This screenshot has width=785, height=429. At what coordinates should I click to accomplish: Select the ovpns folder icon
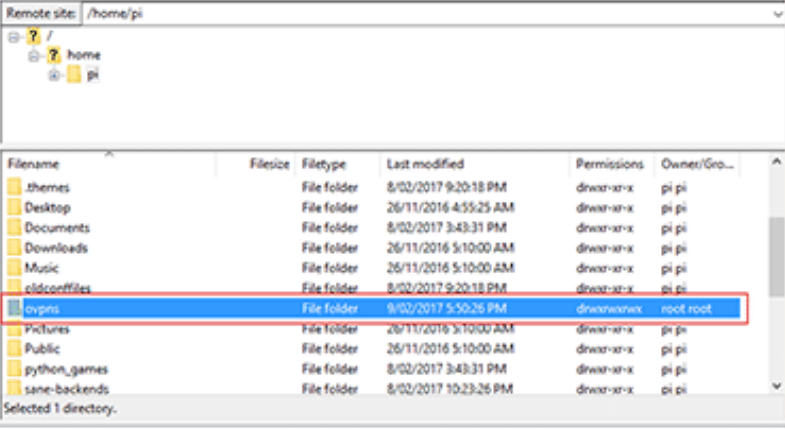tap(14, 309)
